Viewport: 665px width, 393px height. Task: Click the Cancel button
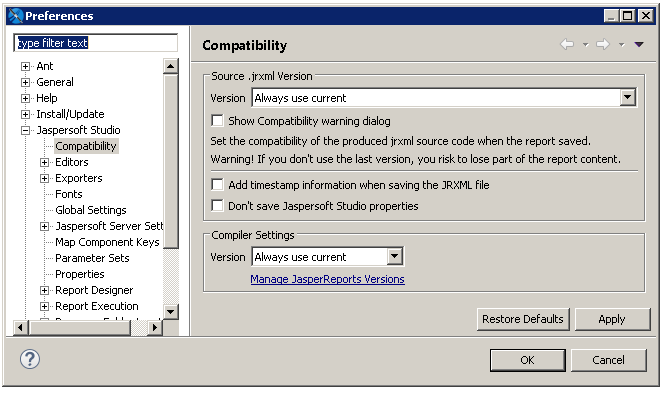pos(609,360)
